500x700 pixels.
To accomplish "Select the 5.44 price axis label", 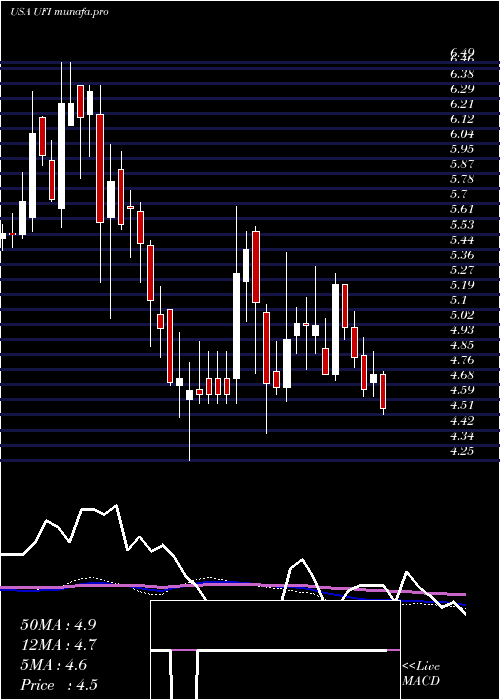I will click(462, 240).
